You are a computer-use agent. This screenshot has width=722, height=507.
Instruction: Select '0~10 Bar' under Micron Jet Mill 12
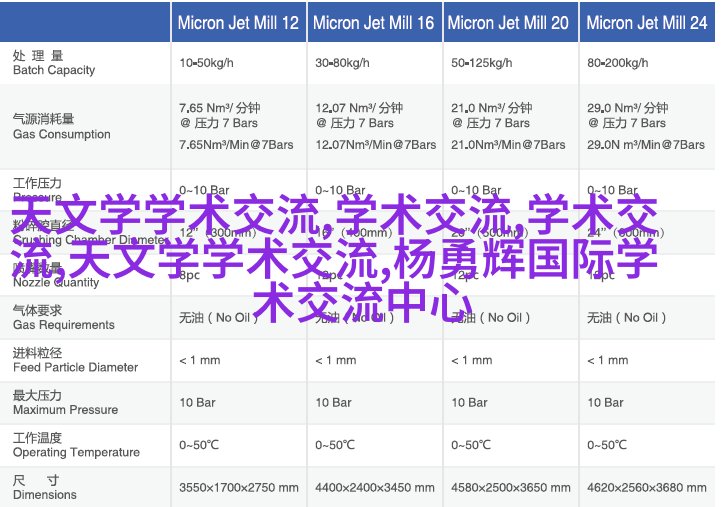[204, 190]
